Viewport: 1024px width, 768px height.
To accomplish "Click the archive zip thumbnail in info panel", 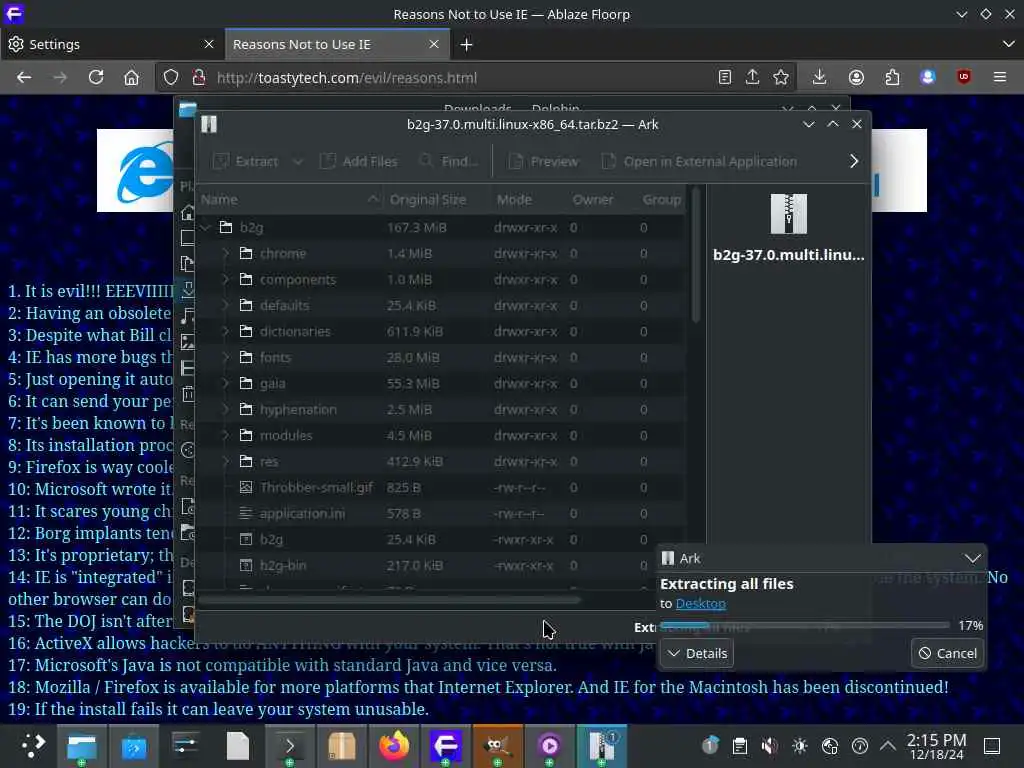I will [788, 214].
